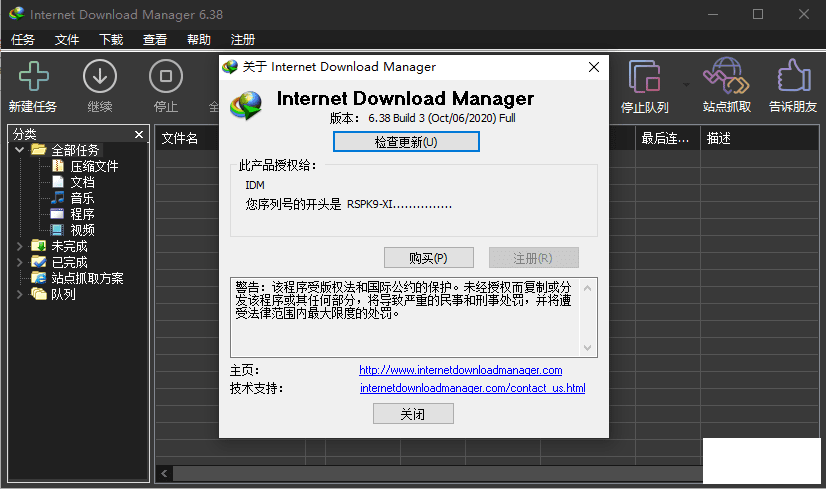Click the 描述 column header
This screenshot has height=489, width=826.
click(719, 139)
